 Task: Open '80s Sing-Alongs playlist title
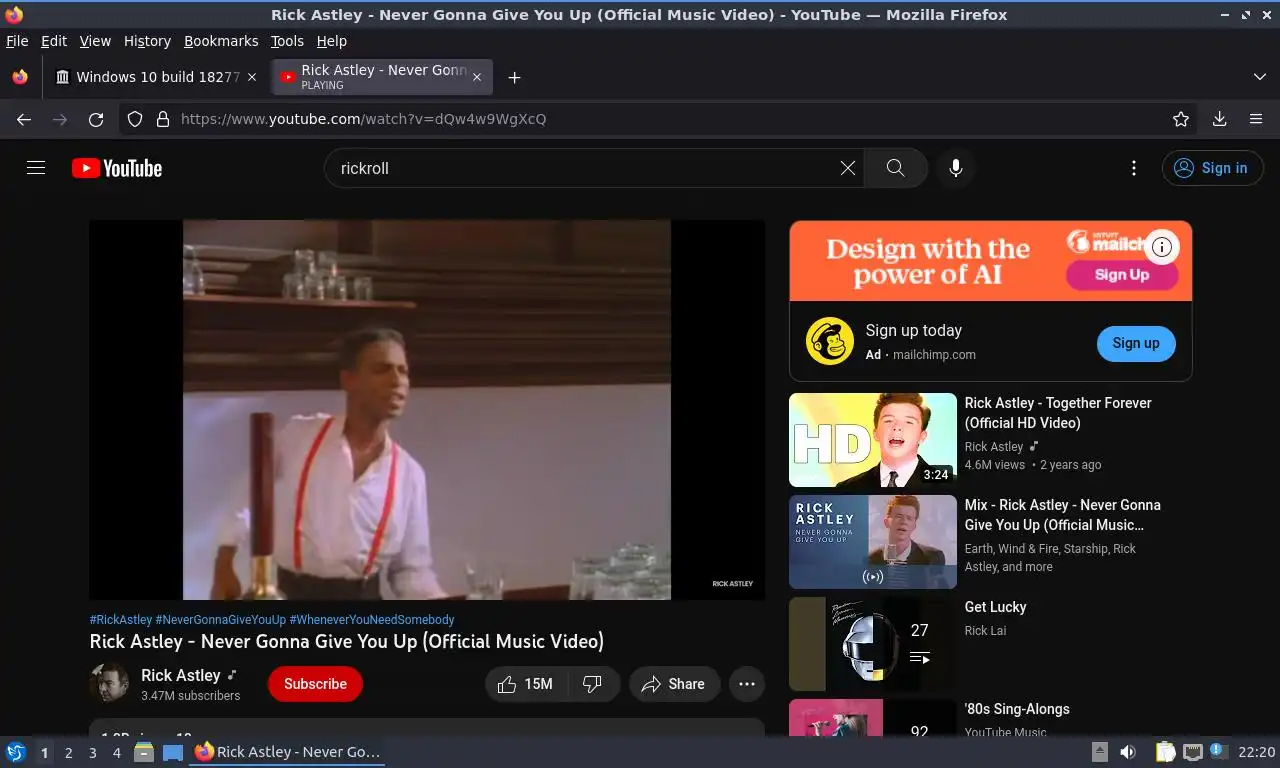(x=1017, y=709)
